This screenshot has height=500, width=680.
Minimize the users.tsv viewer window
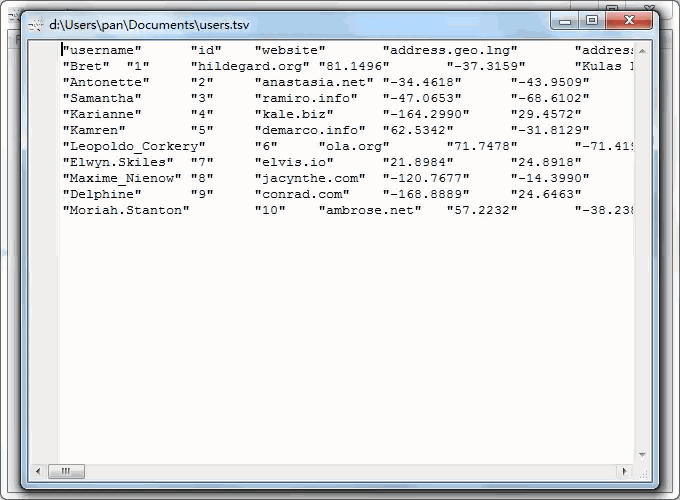click(568, 19)
